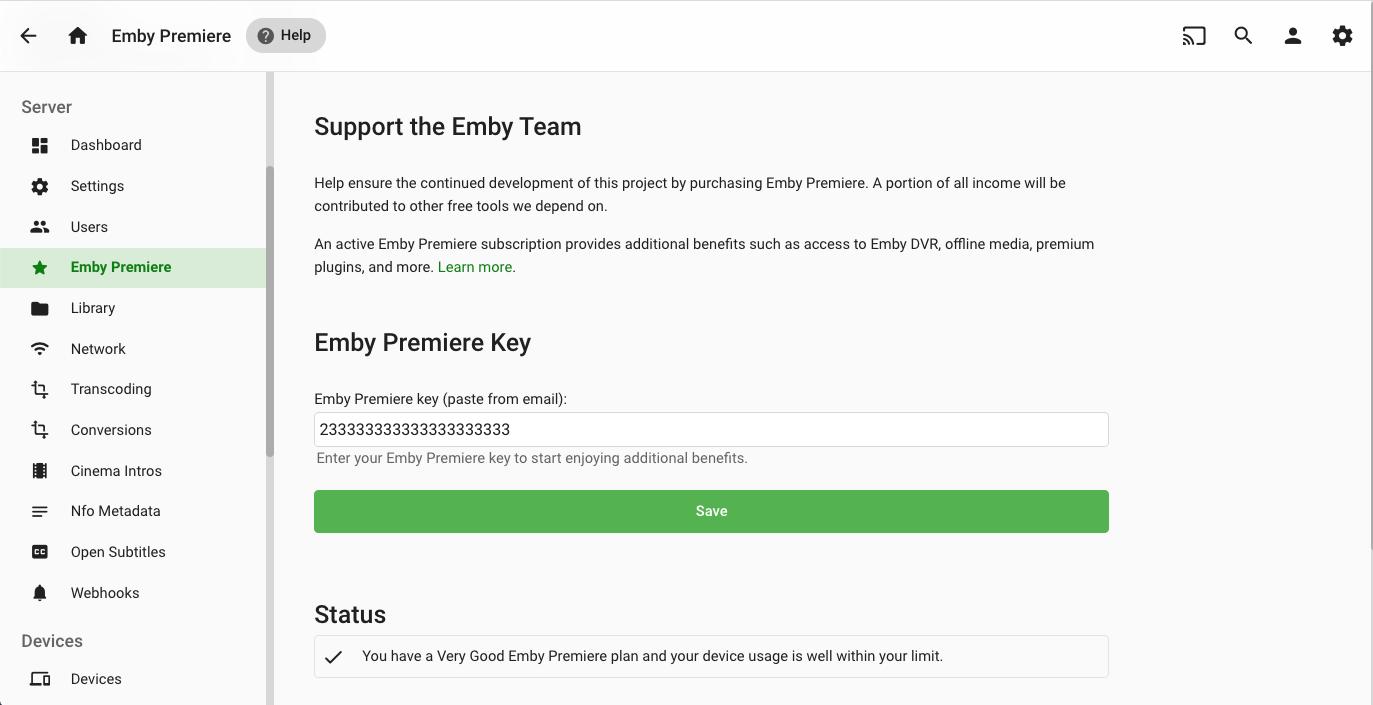Click the Status heading

click(350, 614)
